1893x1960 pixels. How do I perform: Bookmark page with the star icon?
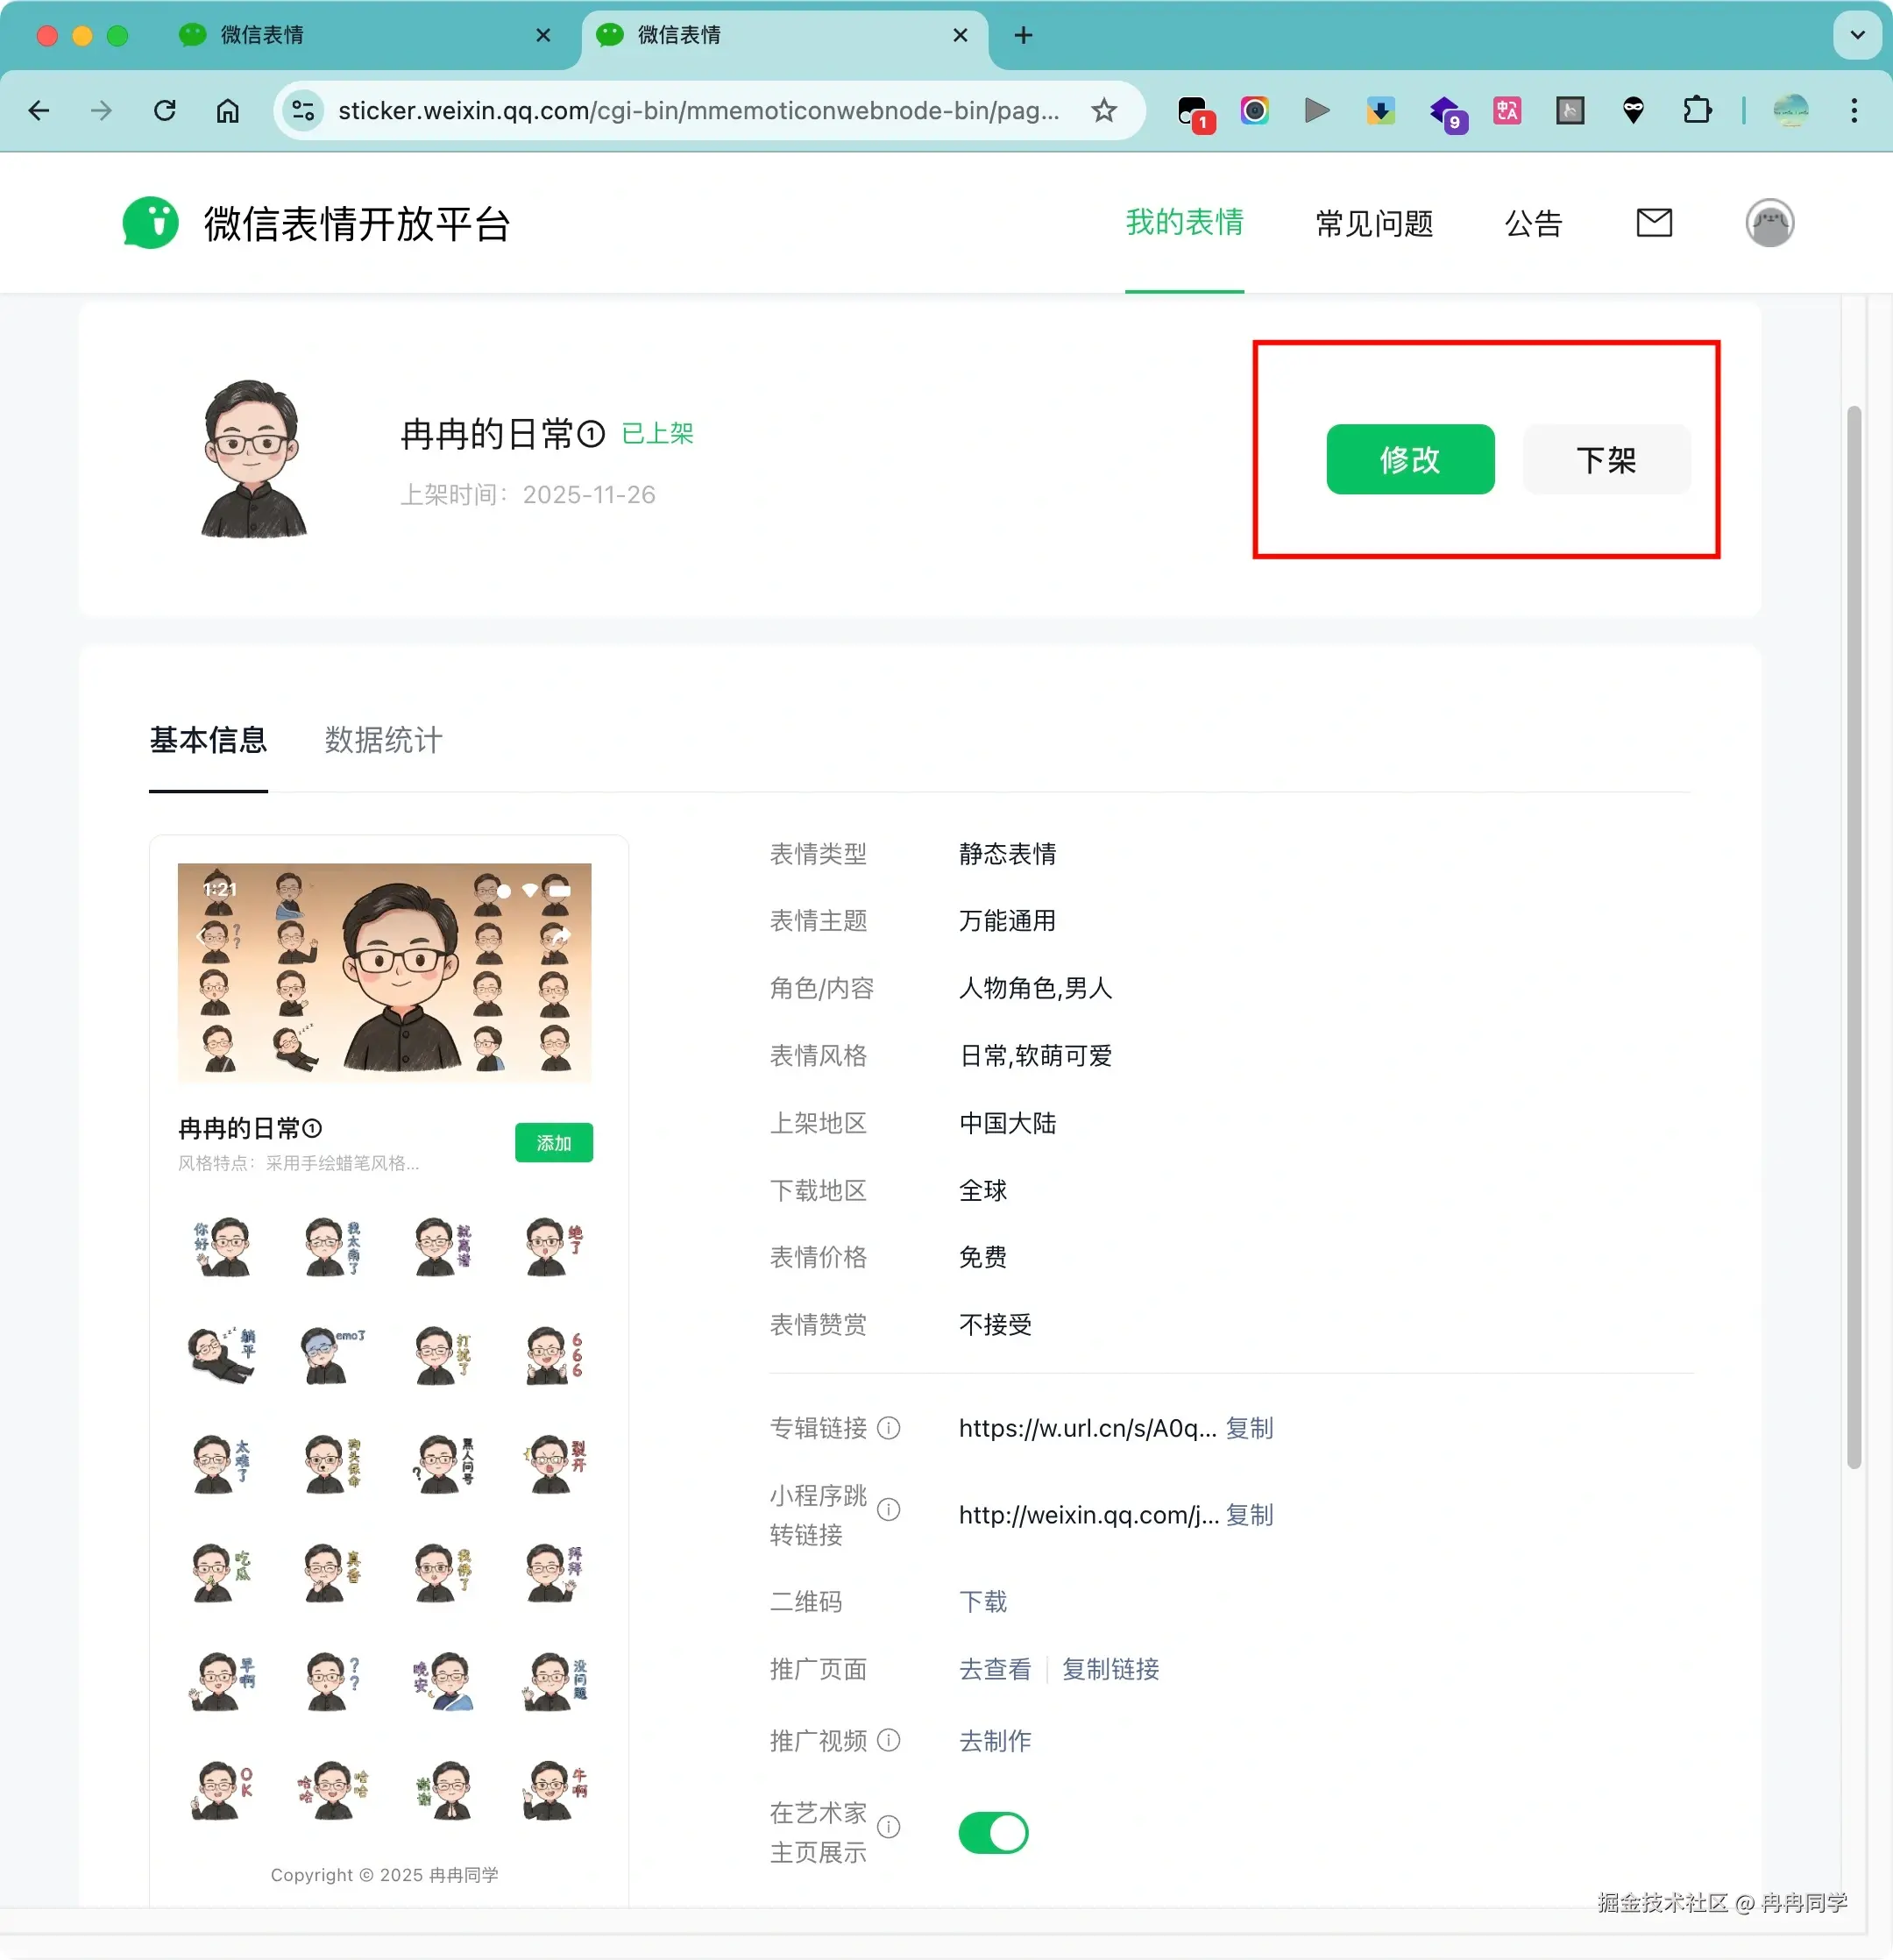click(1103, 110)
